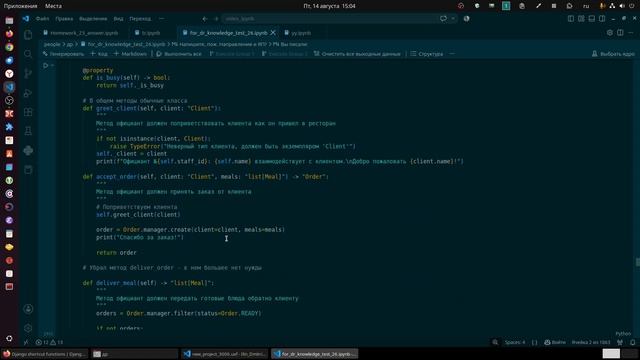This screenshot has width=640, height=360.
Task: Open the Explorer view in activity bar
Action: pyautogui.click(x=28, y=35)
